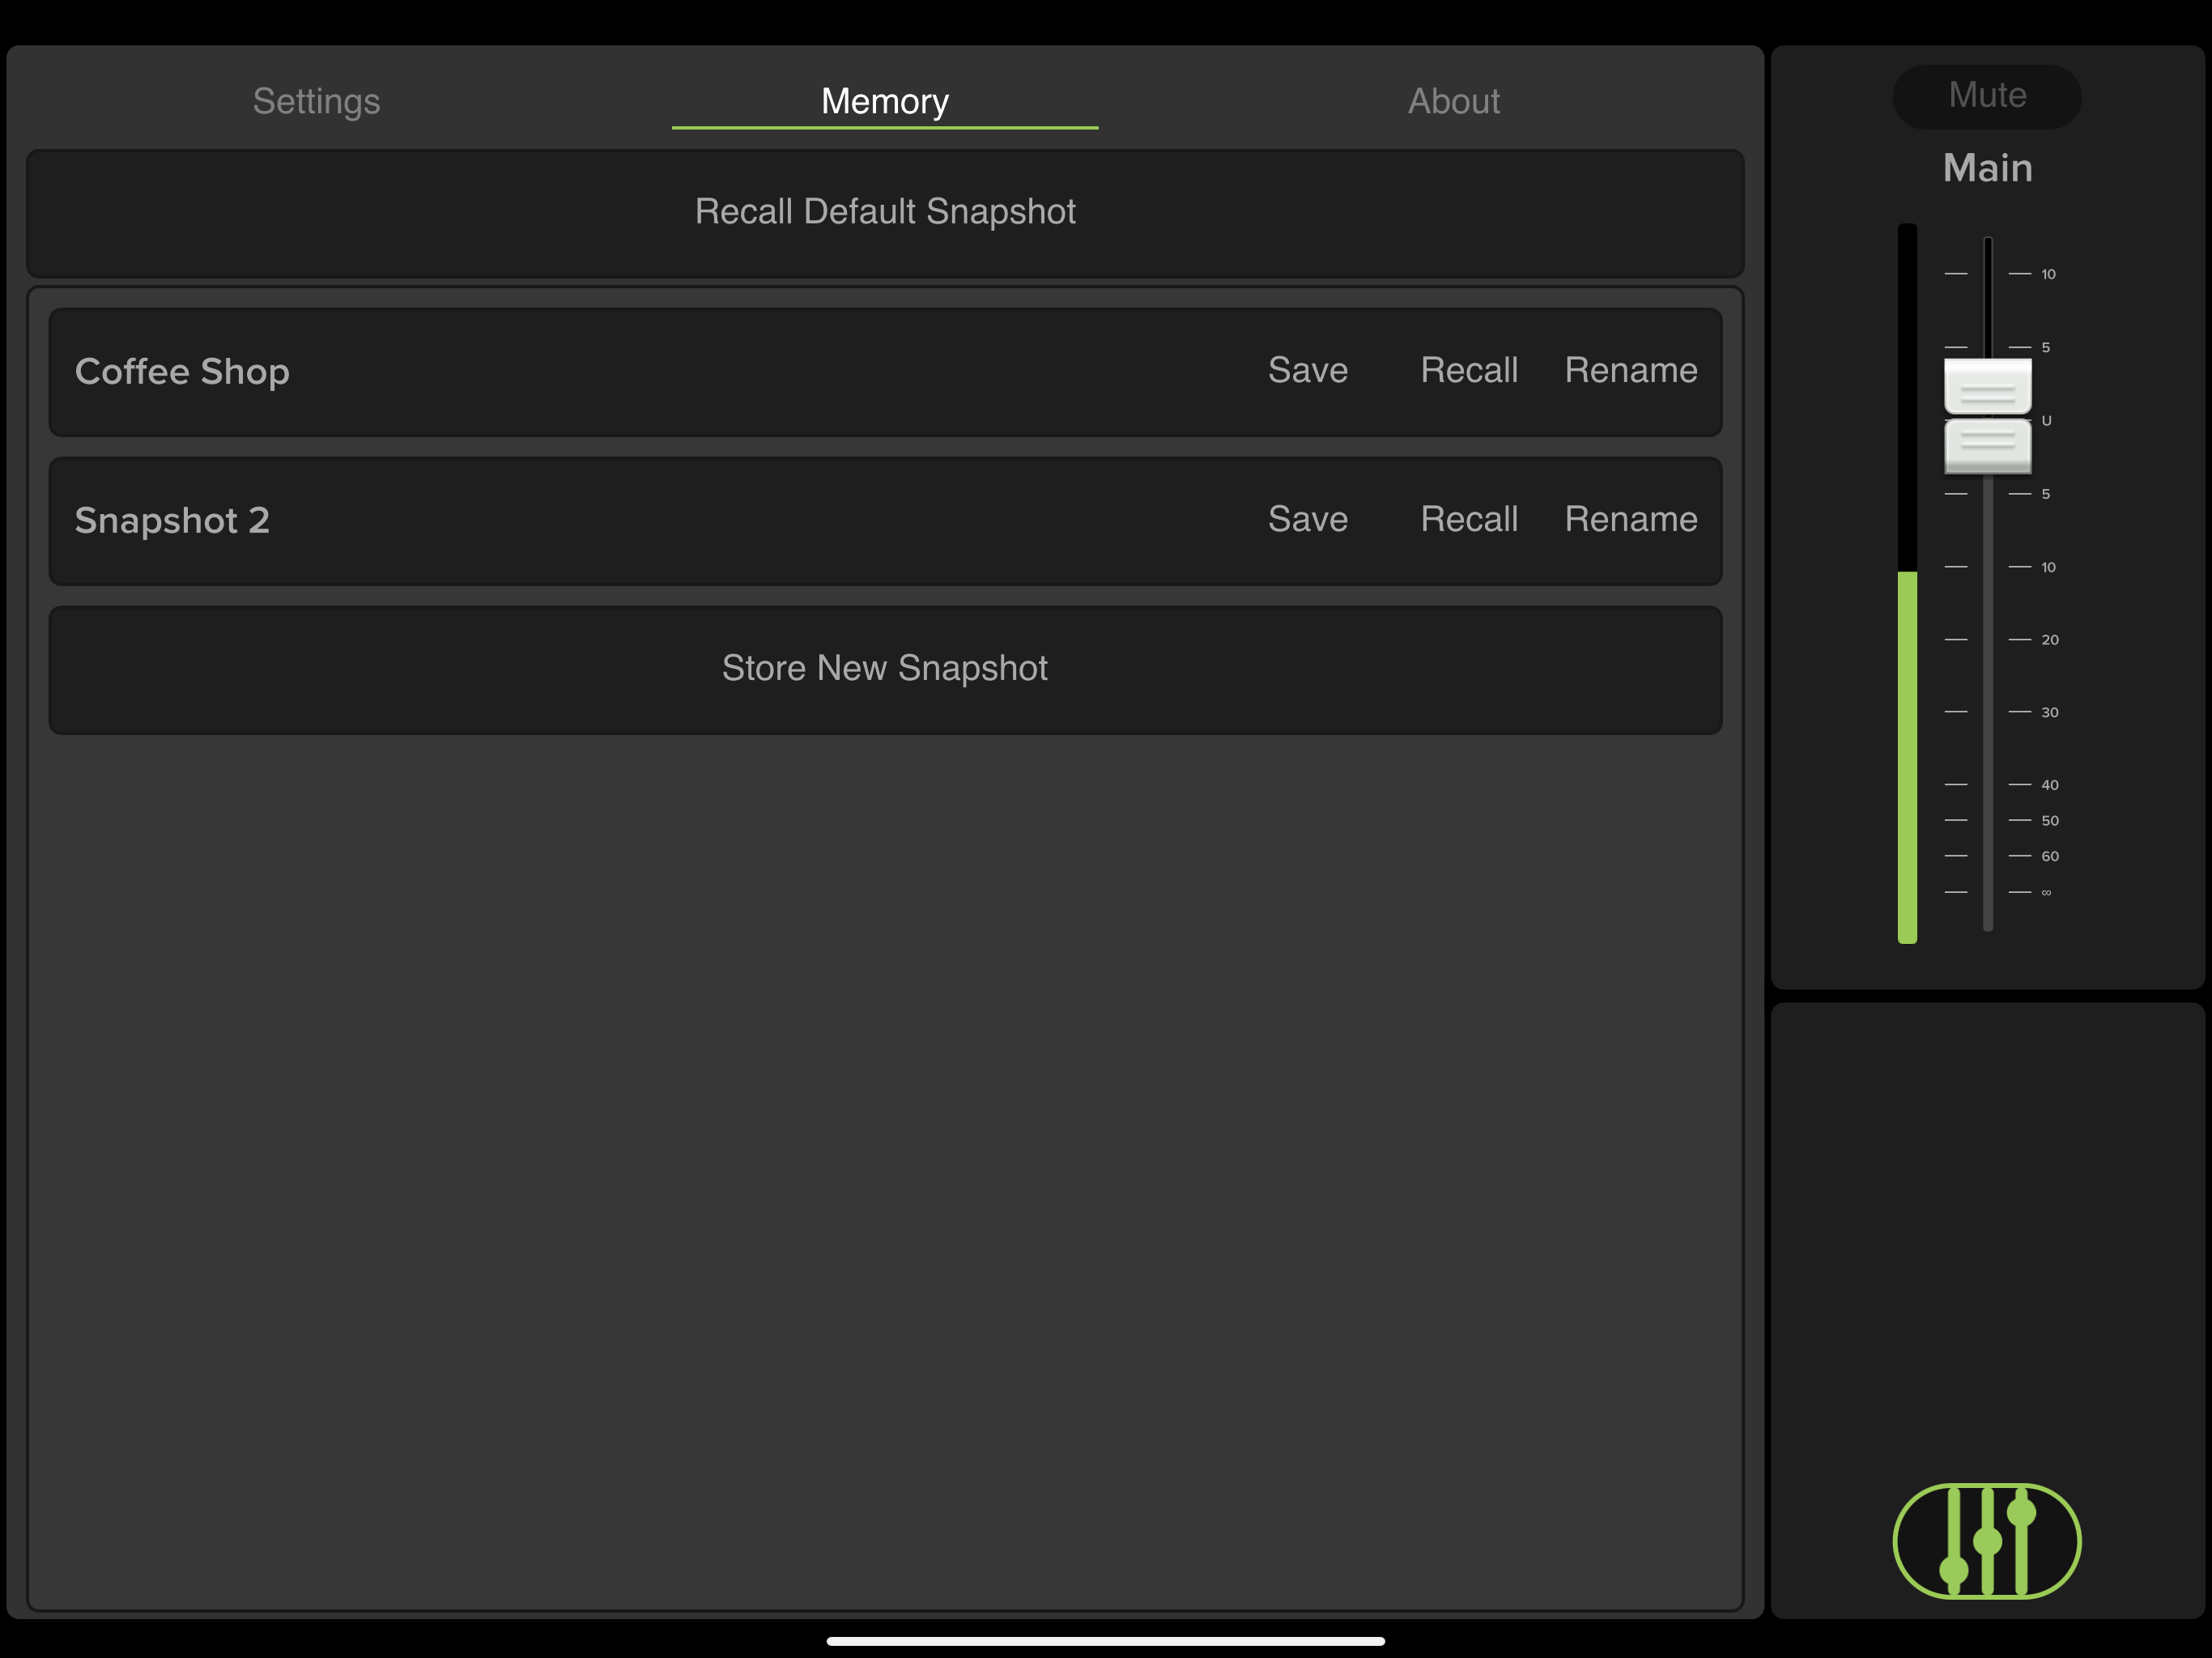Click the upper Main fader knob
The height and width of the screenshot is (1658, 2212).
[1987, 386]
